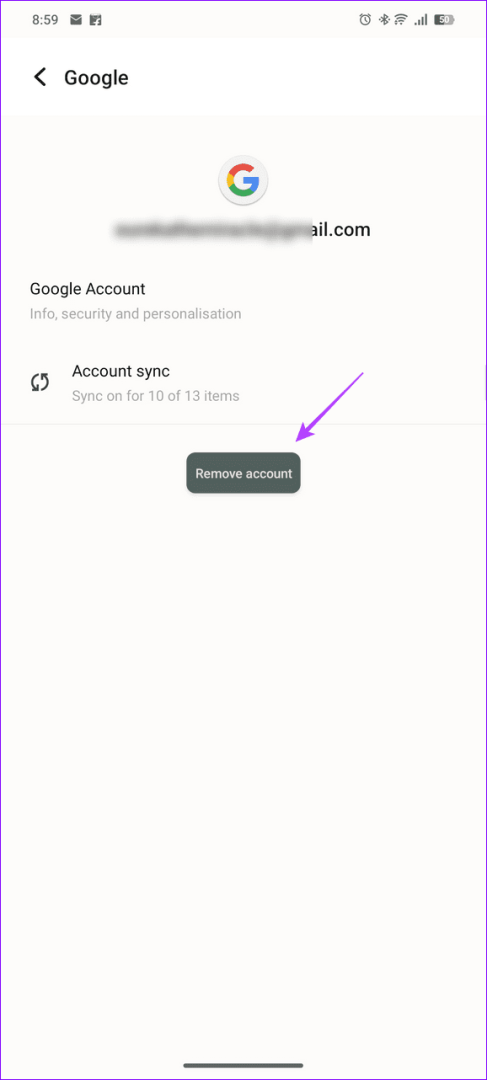The width and height of the screenshot is (487, 1080).
Task: Tap the back arrow beside Google
Action: (x=41, y=76)
